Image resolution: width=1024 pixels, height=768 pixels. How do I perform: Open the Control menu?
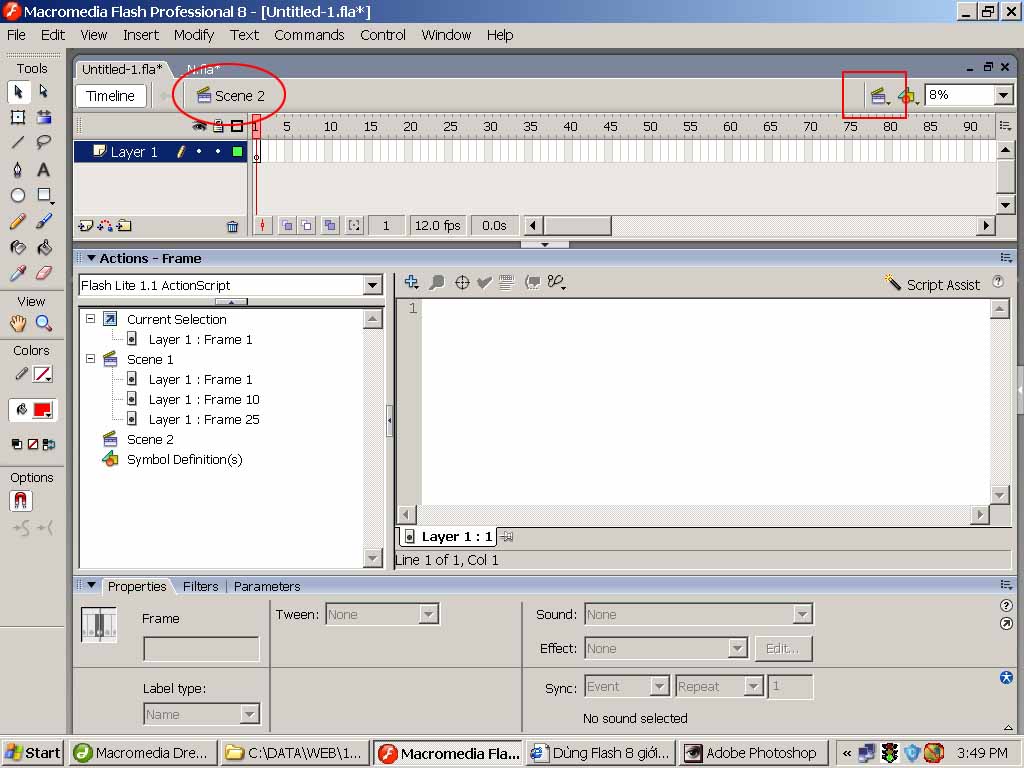pos(383,35)
